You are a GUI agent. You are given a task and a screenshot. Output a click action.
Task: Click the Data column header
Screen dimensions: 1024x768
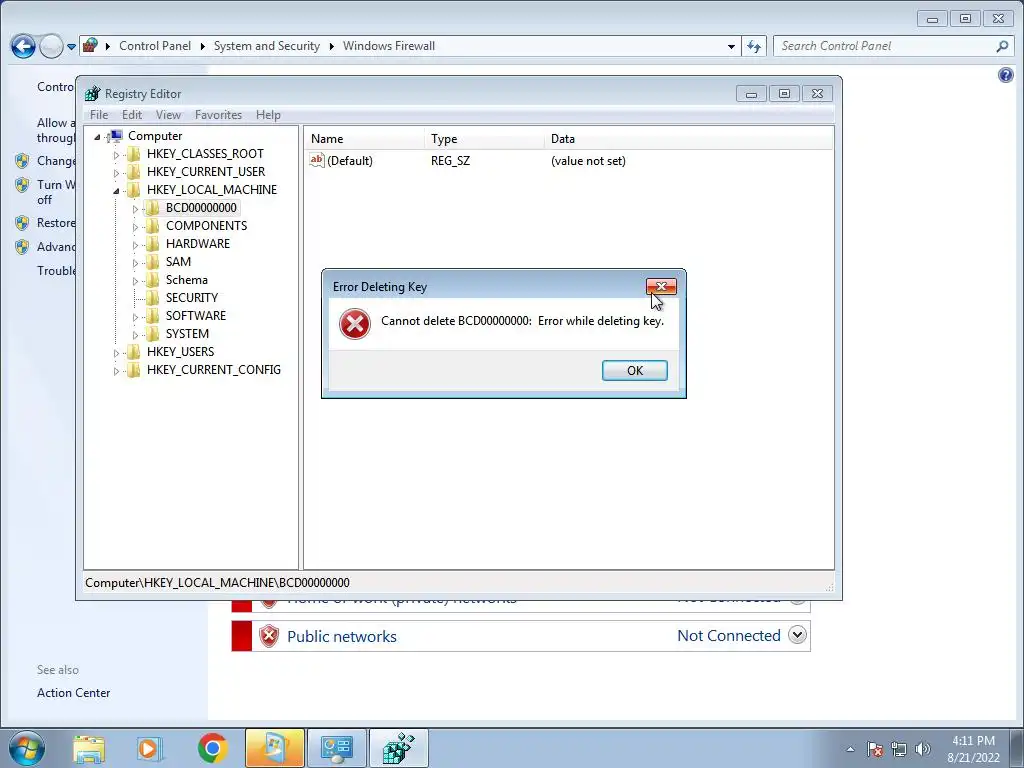coord(689,138)
